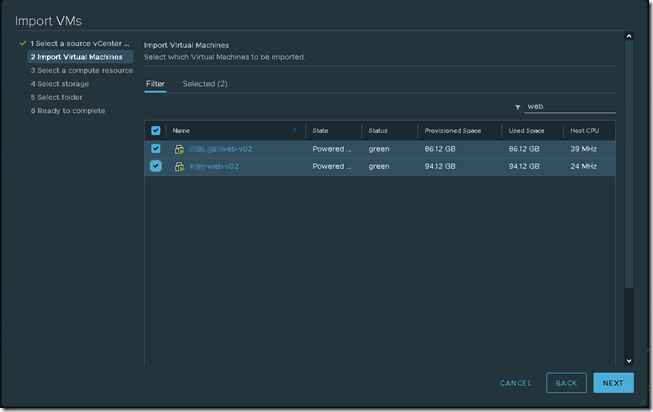653x412 pixels.
Task: Sort by Used Space column header
Action: click(x=526, y=131)
